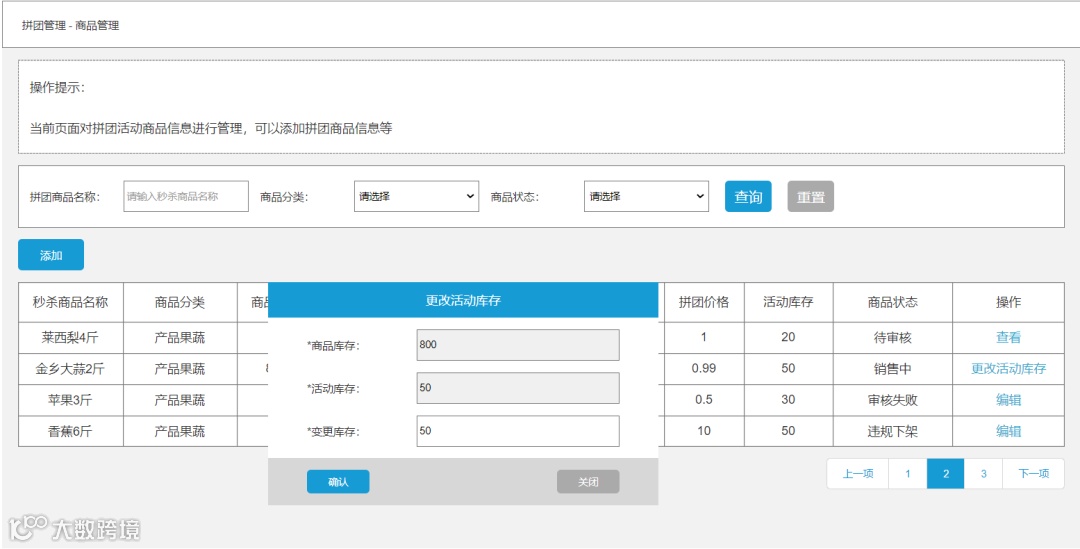Click 编辑 link for 苹果3斤
Image resolution: width=1080 pixels, height=549 pixels.
(1008, 400)
